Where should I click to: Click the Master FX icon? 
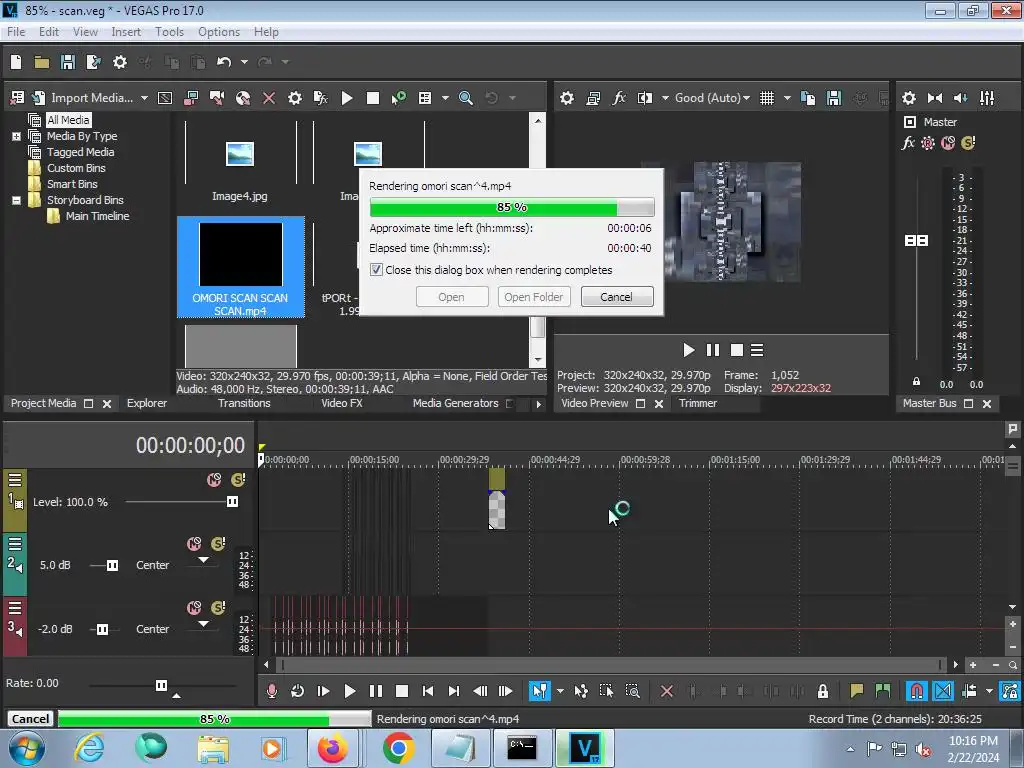pos(908,142)
